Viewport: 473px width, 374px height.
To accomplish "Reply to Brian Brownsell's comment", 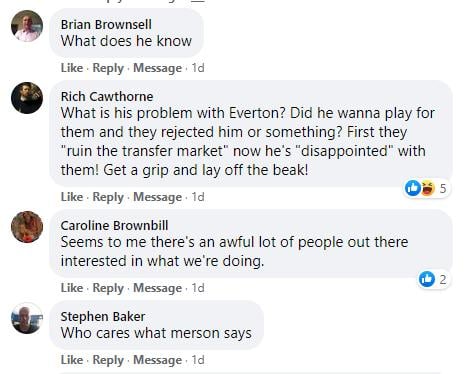I will pos(108,68).
